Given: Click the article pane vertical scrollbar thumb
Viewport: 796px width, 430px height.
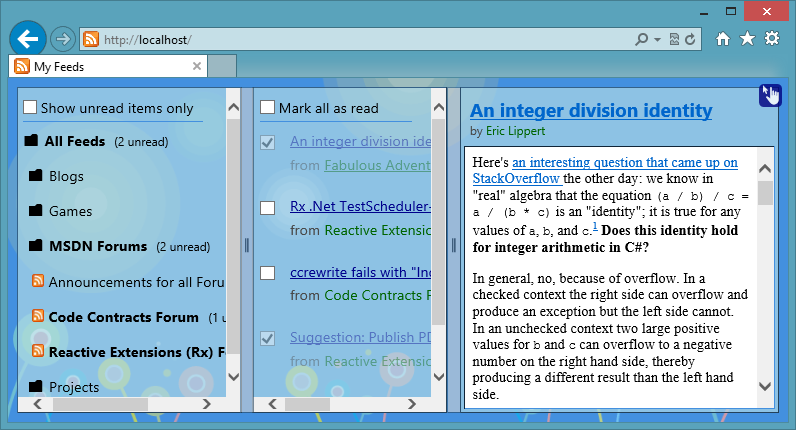Looking at the screenshot, I should click(765, 193).
